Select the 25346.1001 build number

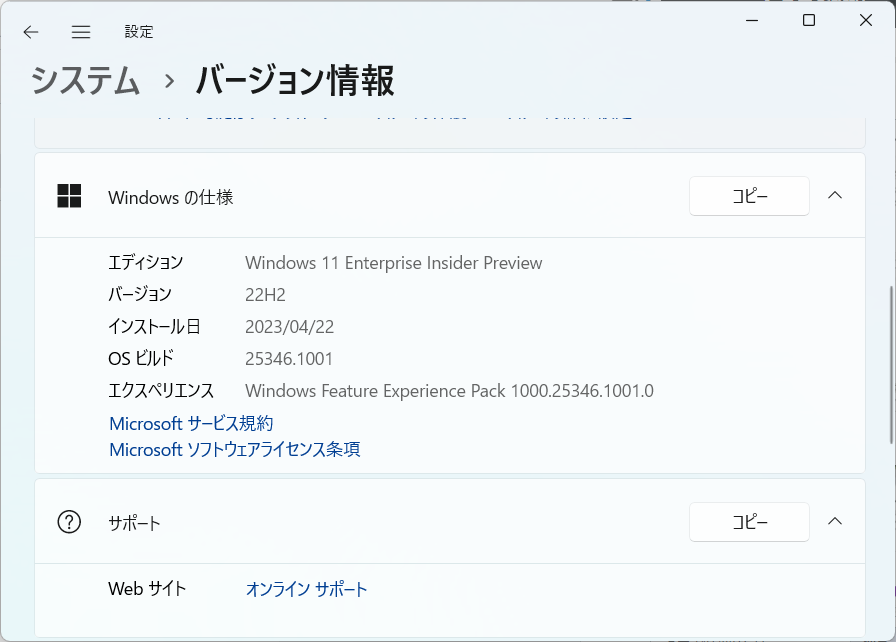point(289,359)
